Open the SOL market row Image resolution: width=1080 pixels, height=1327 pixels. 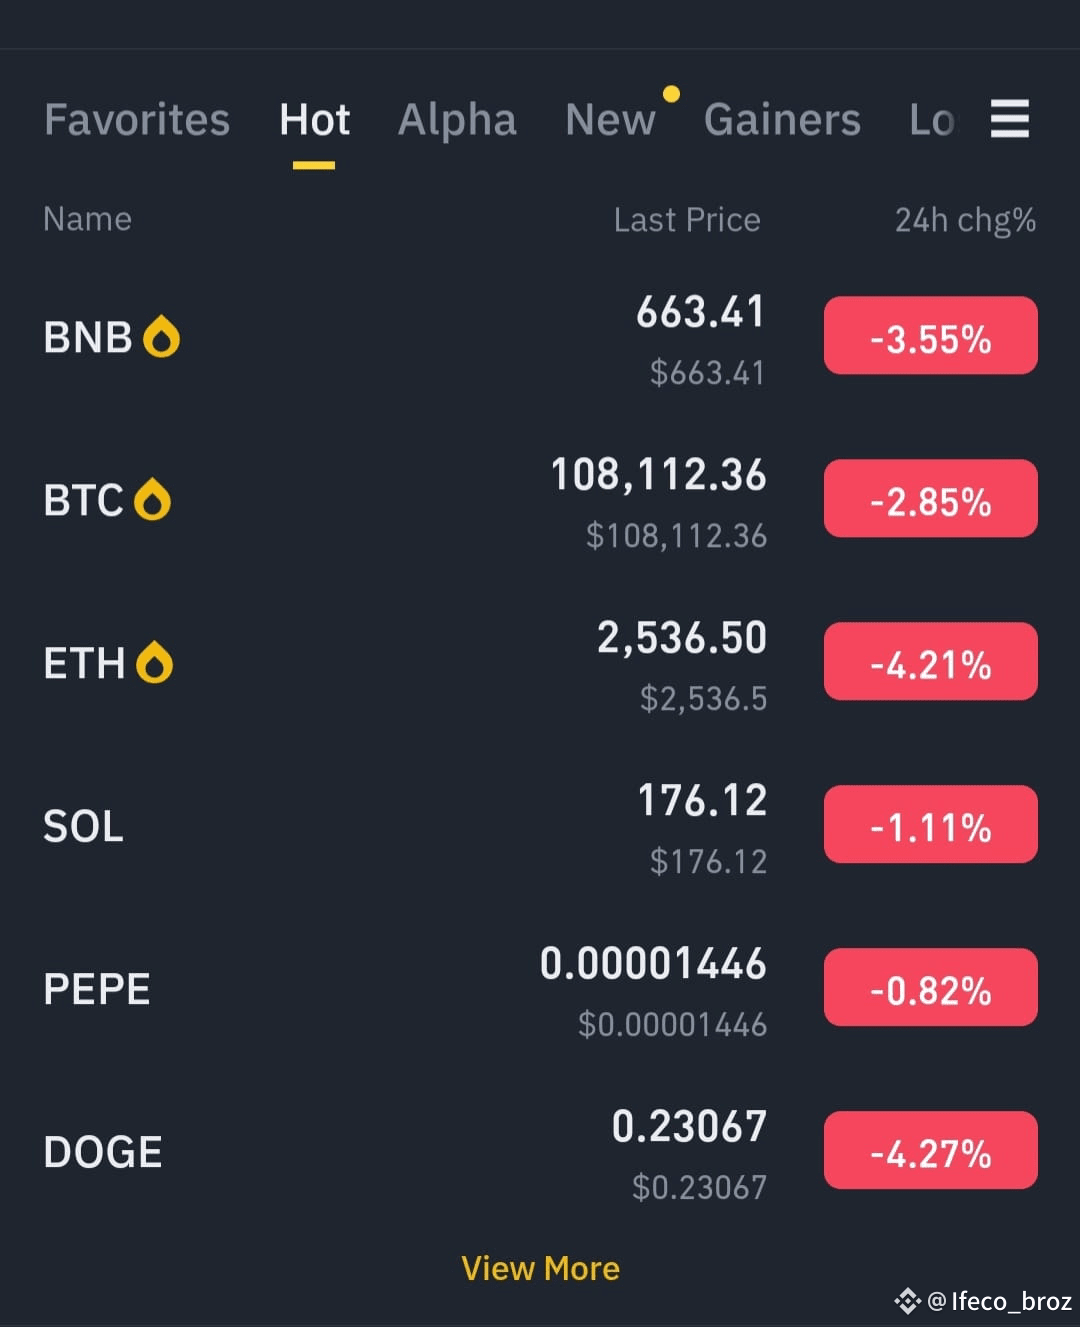click(540, 826)
